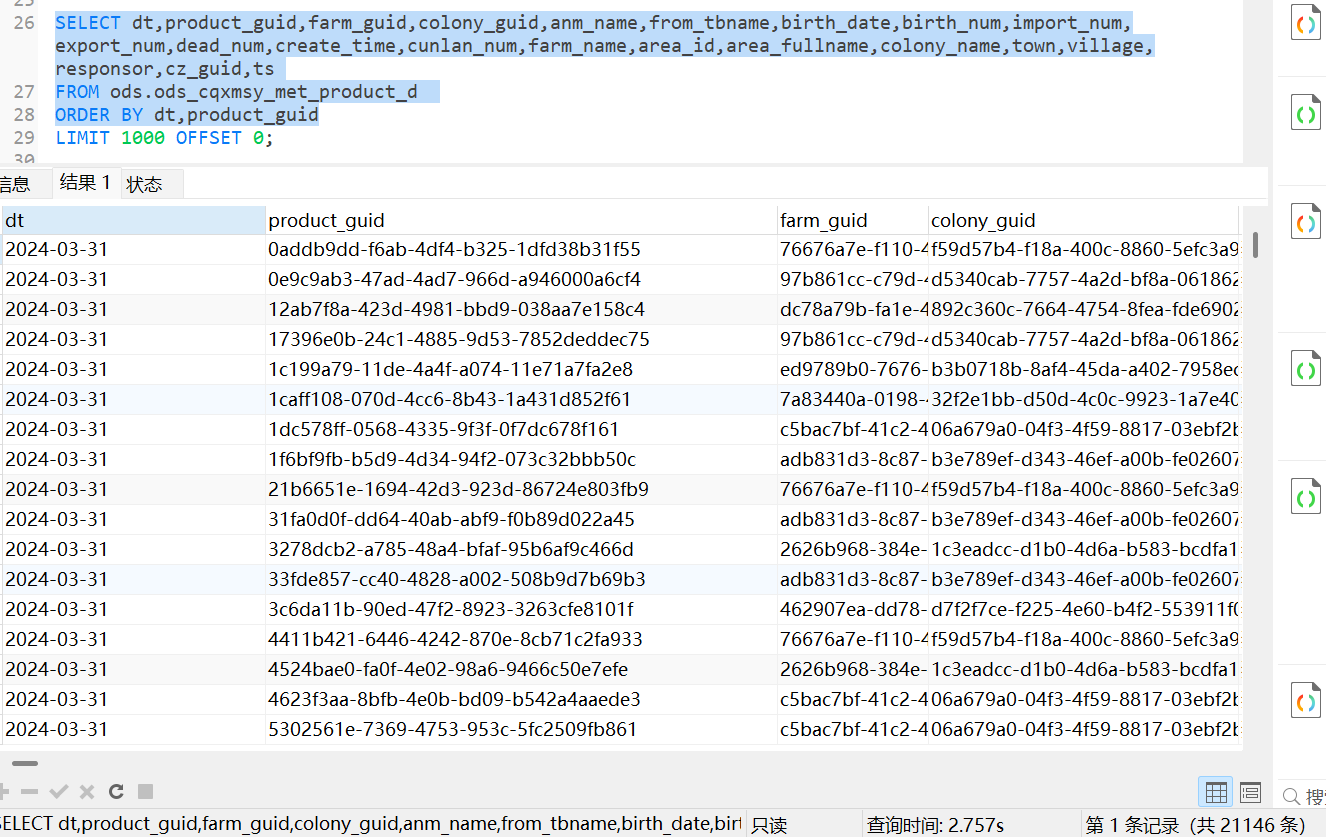The image size is (1326, 837).
Task: Discard changes with the X icon
Action: 87,792
